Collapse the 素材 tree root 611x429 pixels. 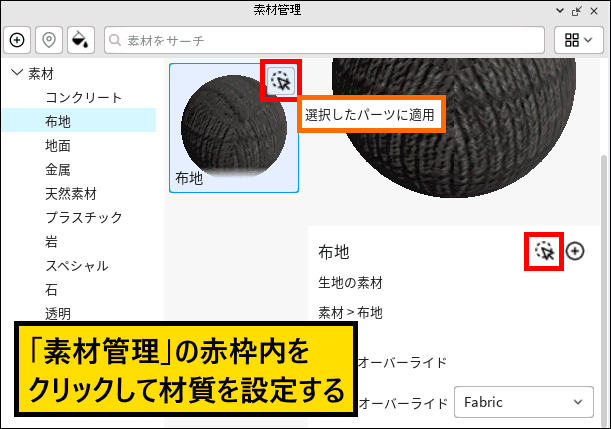click(17, 72)
